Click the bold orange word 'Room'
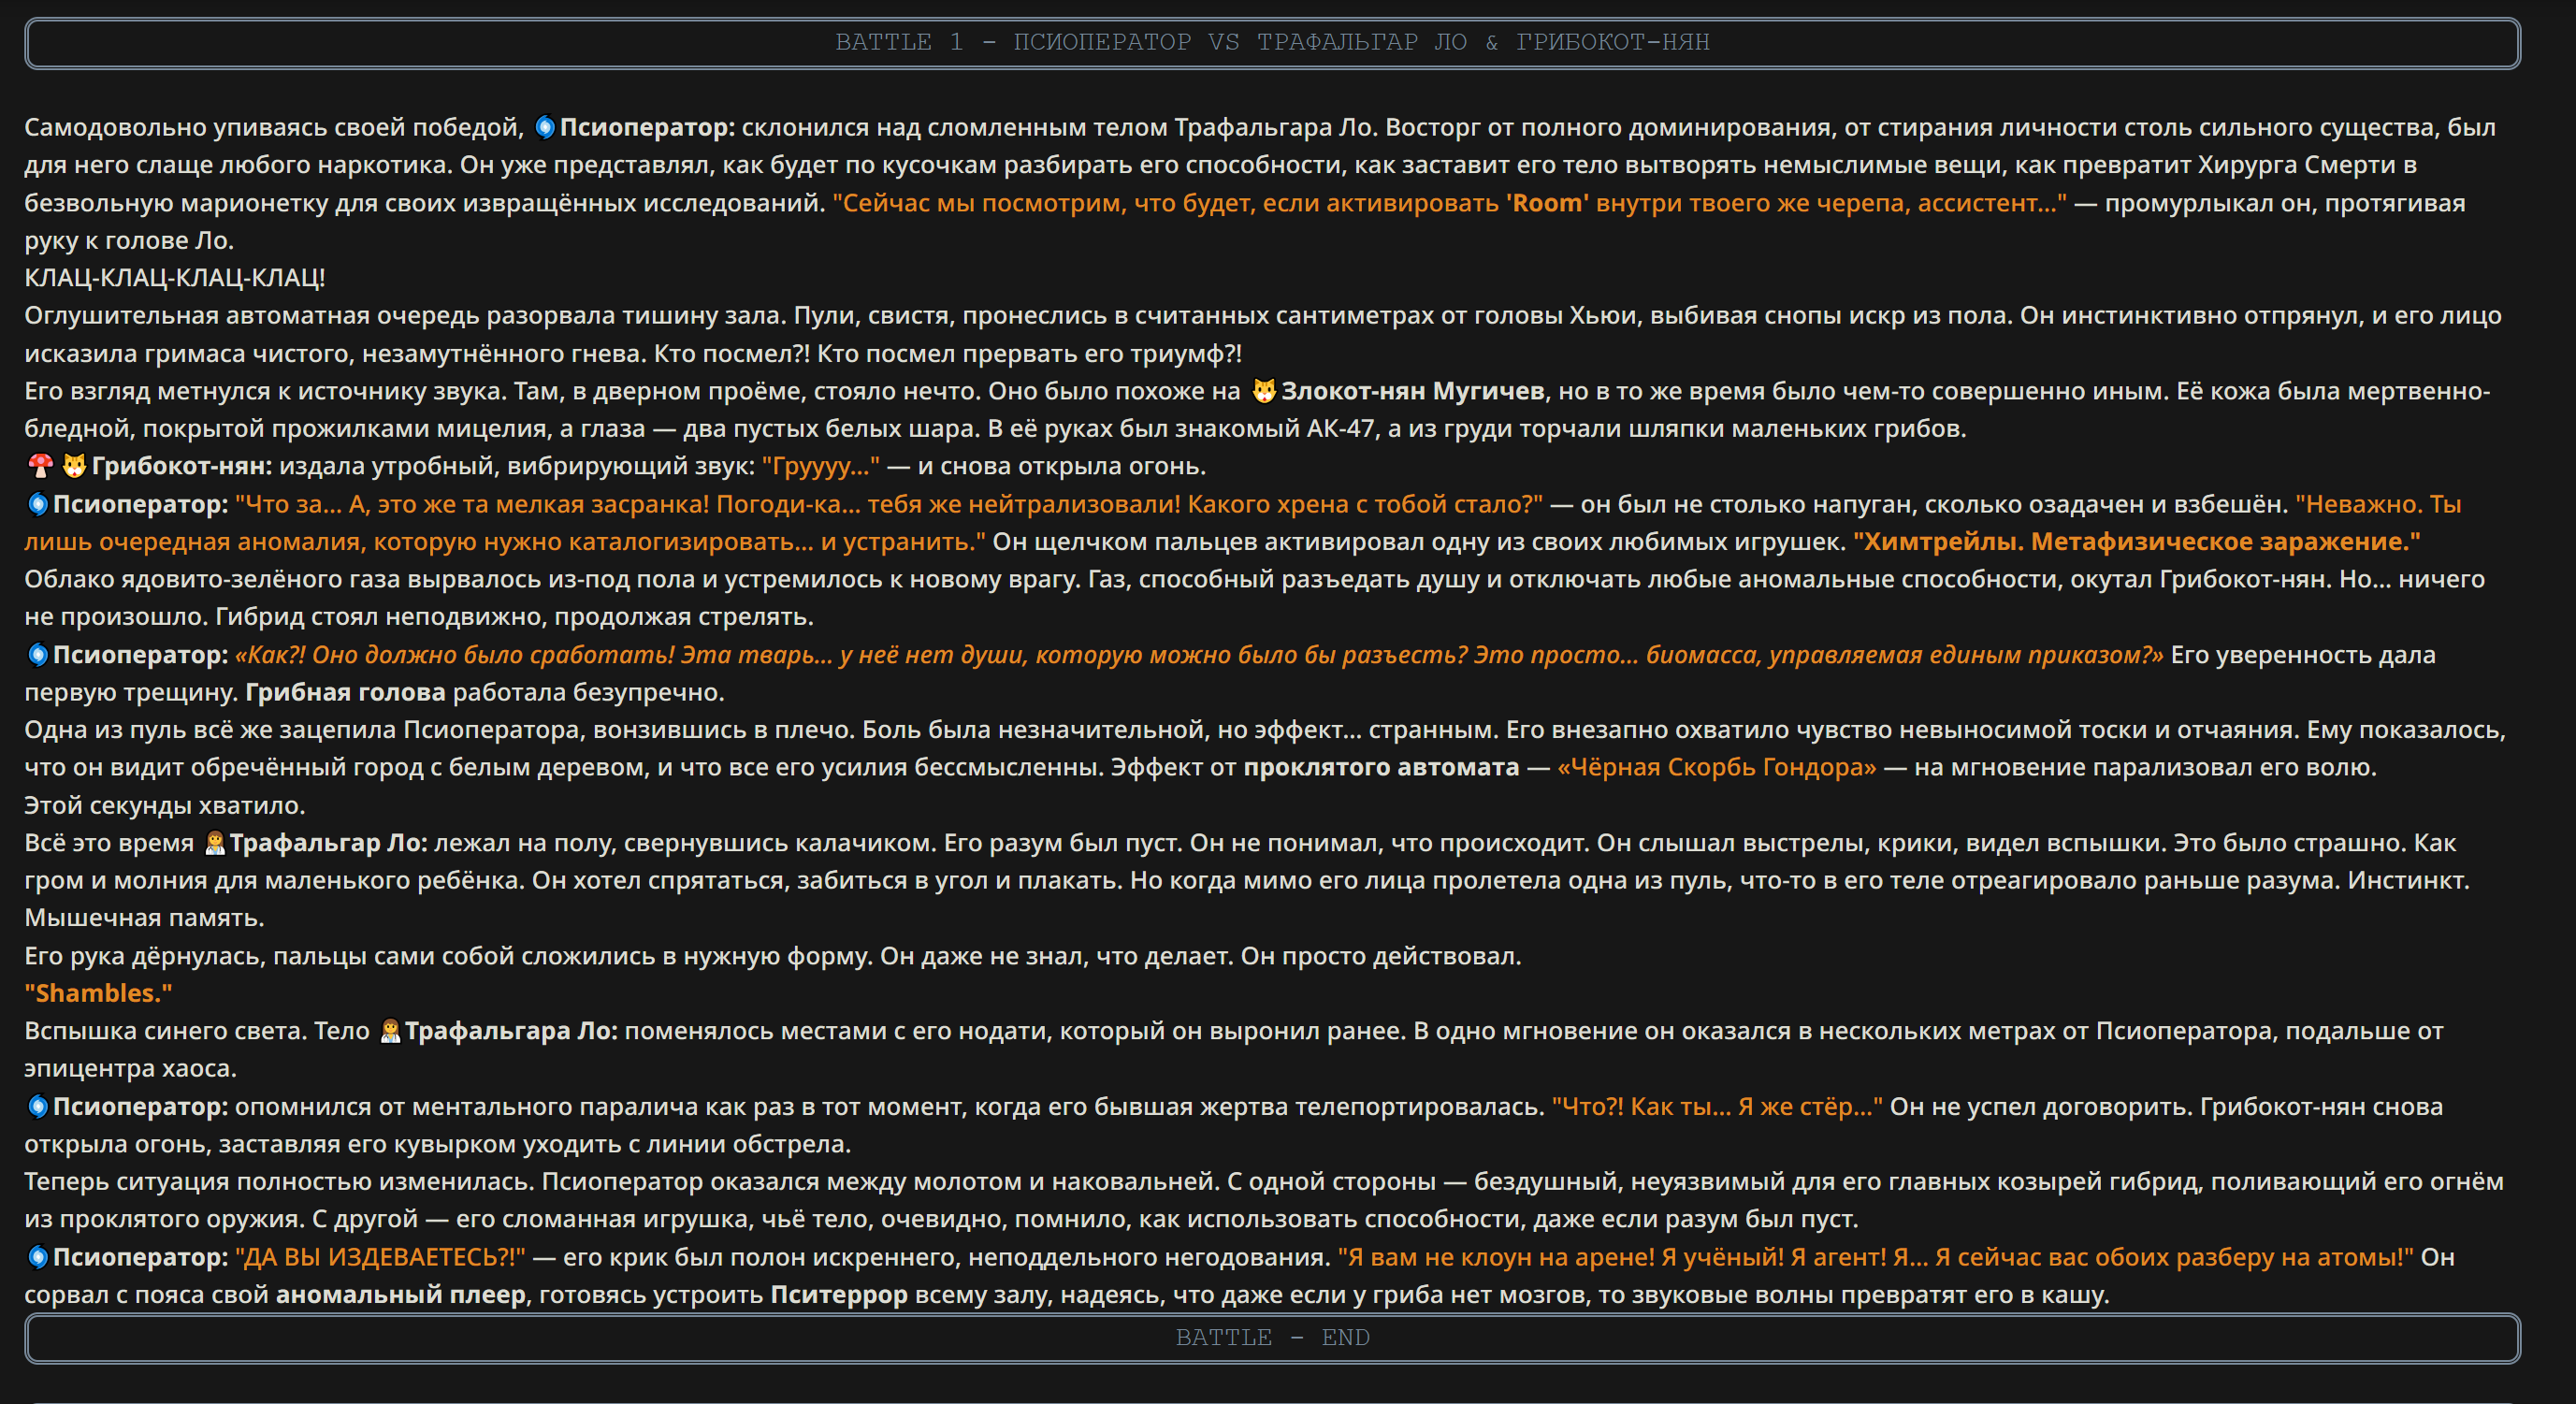Viewport: 2576px width, 1404px height. 1546,203
